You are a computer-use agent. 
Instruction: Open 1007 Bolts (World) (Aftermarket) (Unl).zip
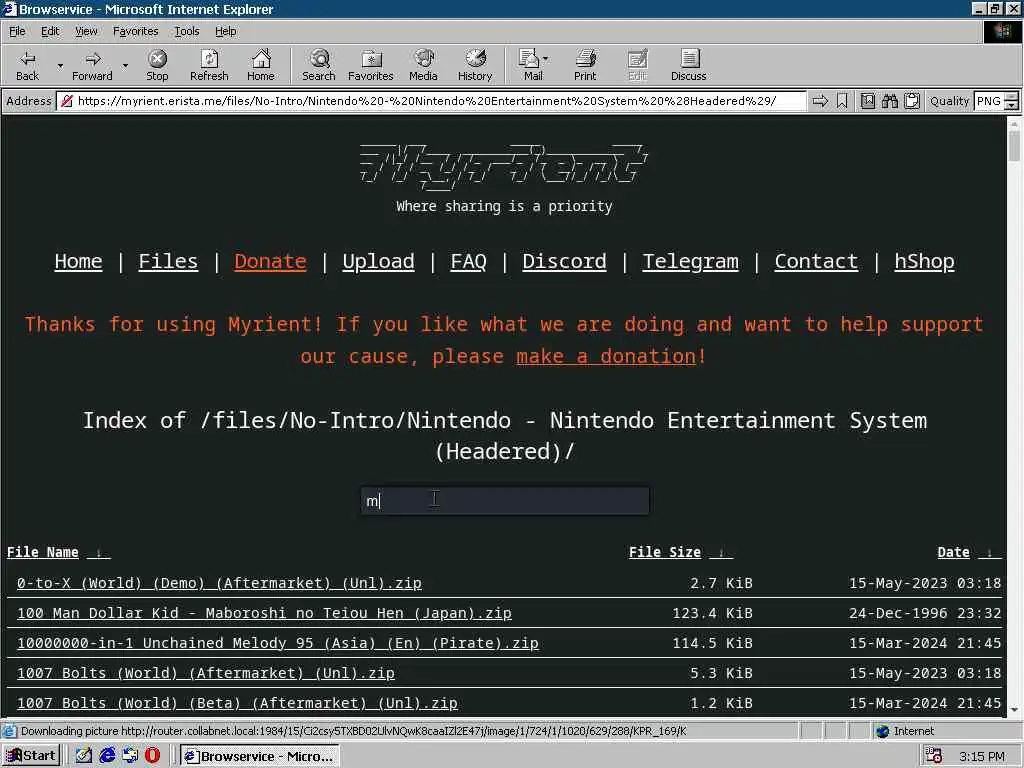(206, 673)
